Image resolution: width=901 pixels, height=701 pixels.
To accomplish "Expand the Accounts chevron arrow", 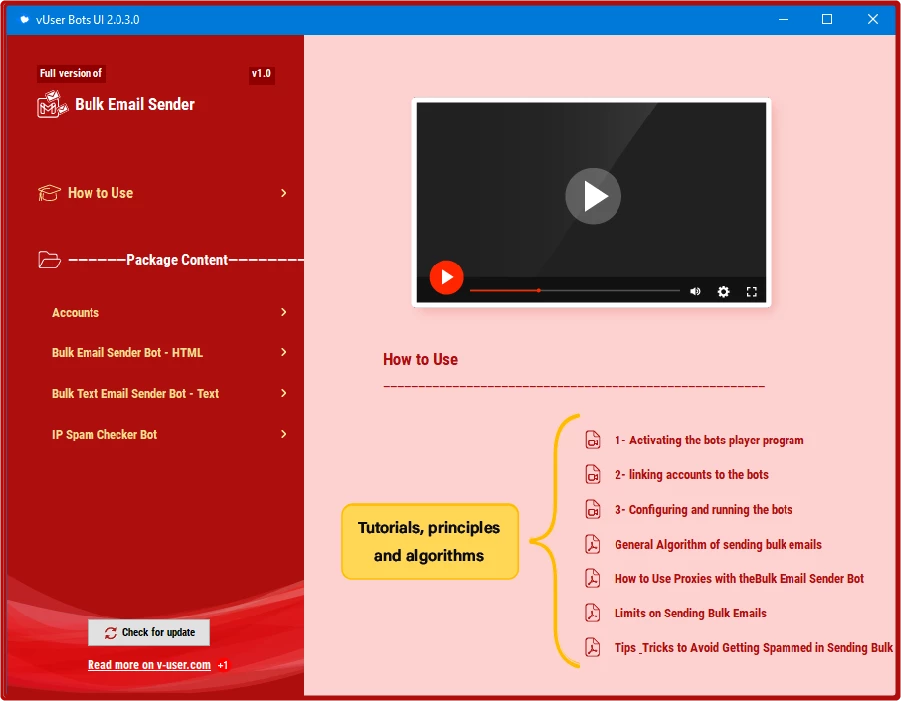I will coord(283,312).
